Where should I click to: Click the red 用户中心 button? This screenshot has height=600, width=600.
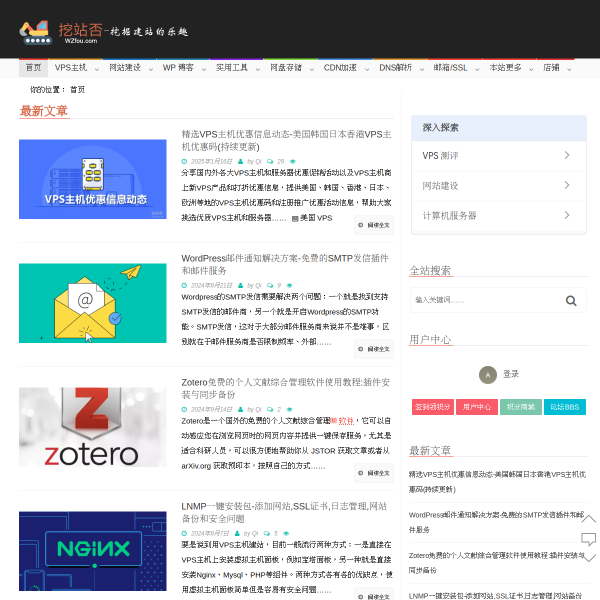pos(477,407)
